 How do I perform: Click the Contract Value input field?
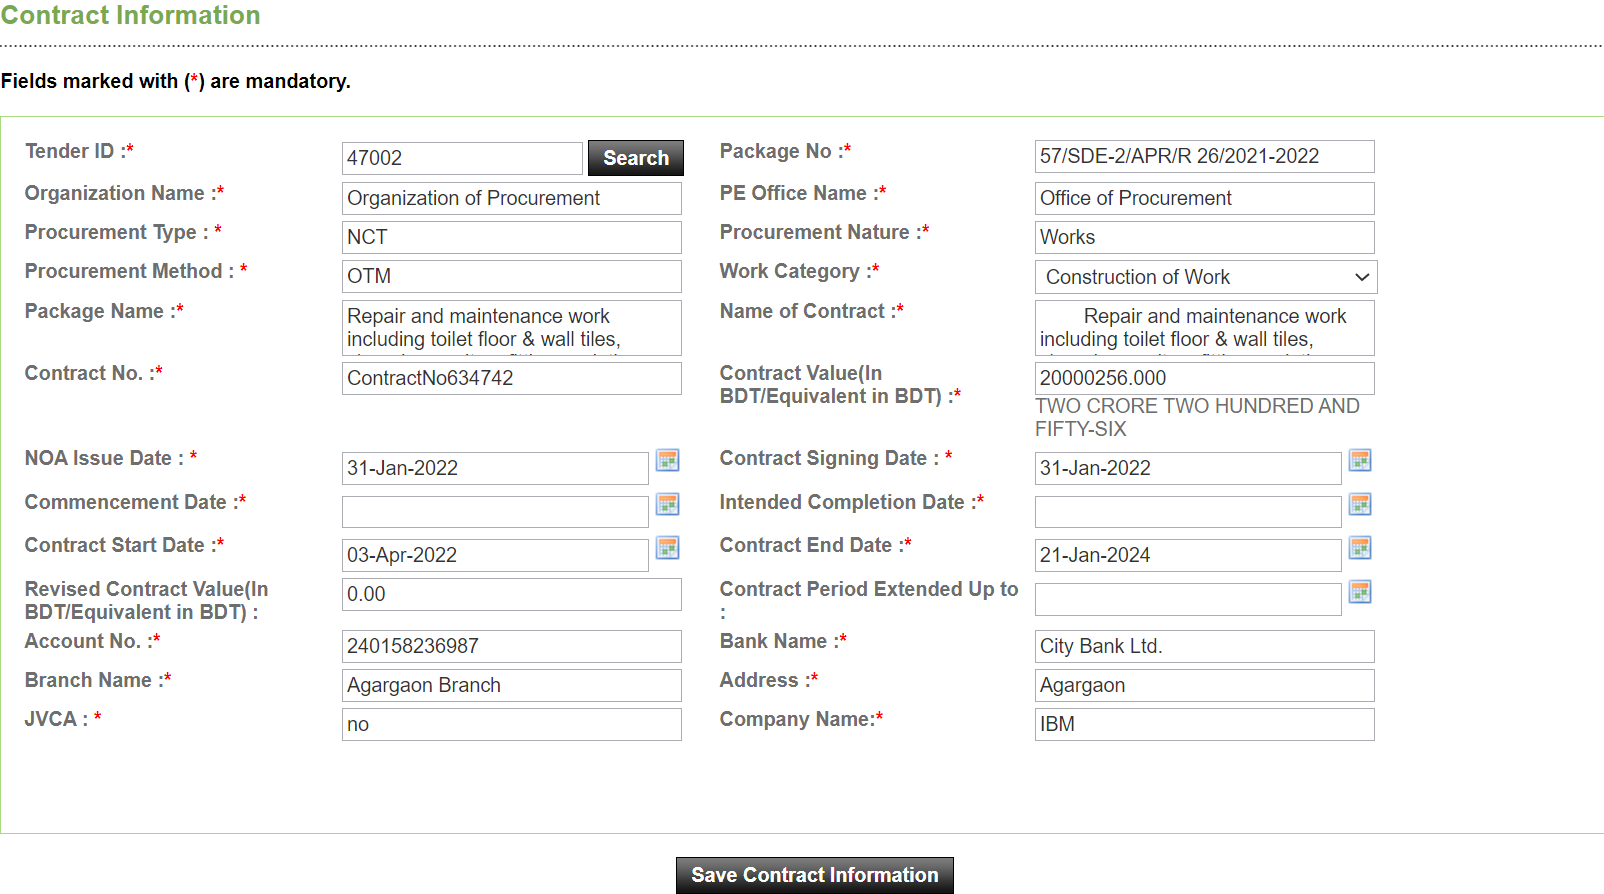(x=1205, y=378)
